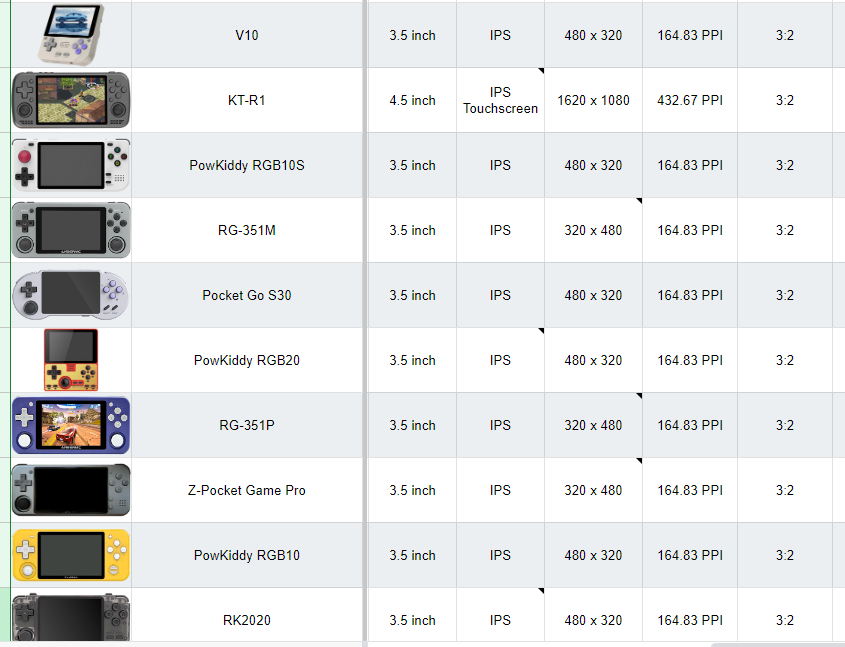845x647 pixels.
Task: Select the RK2020 name cell
Action: coord(247,620)
